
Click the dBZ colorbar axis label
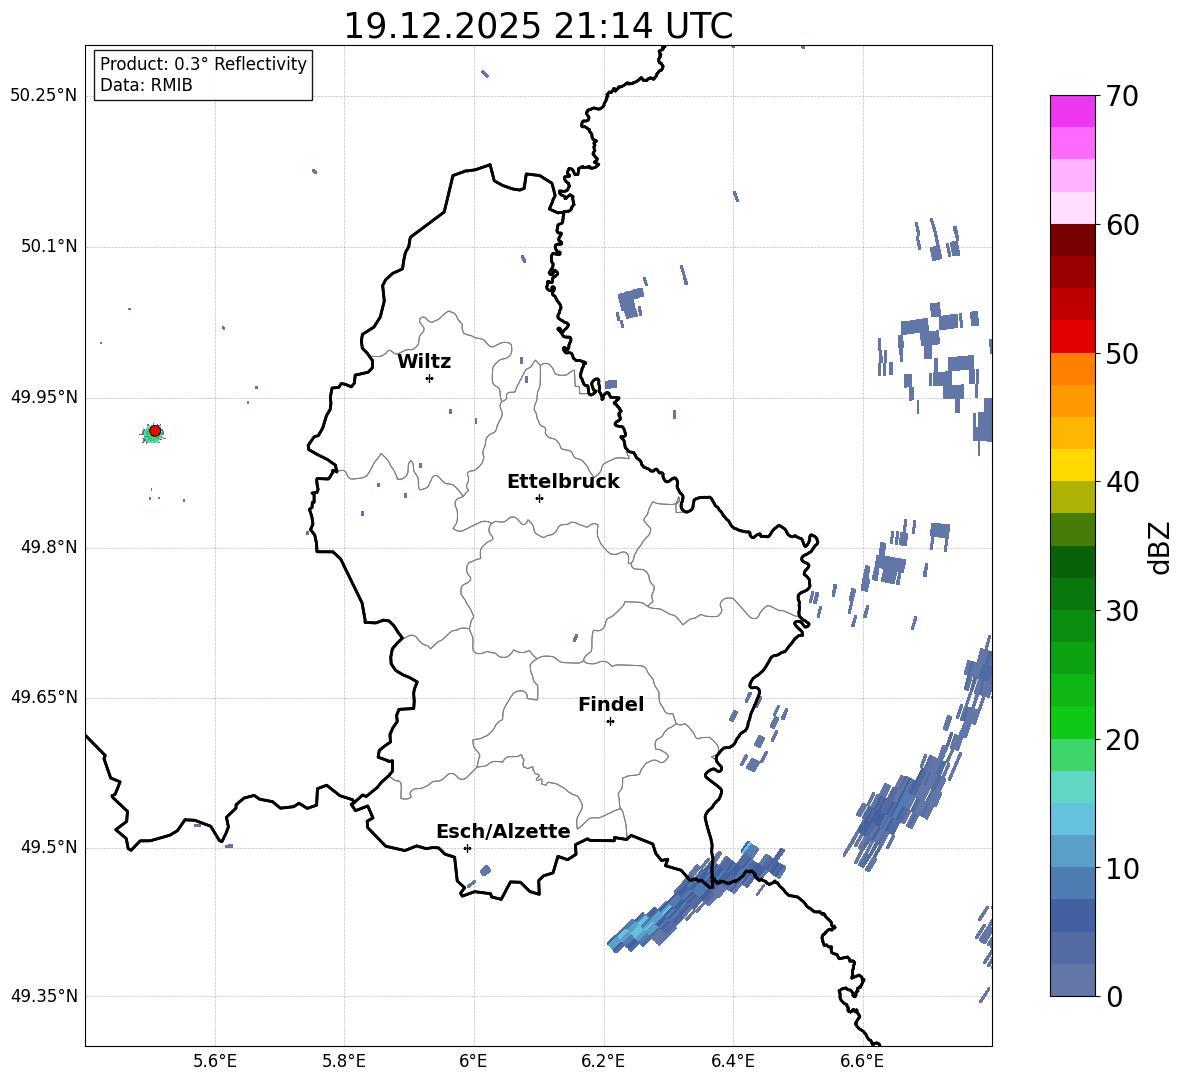pos(1160,547)
